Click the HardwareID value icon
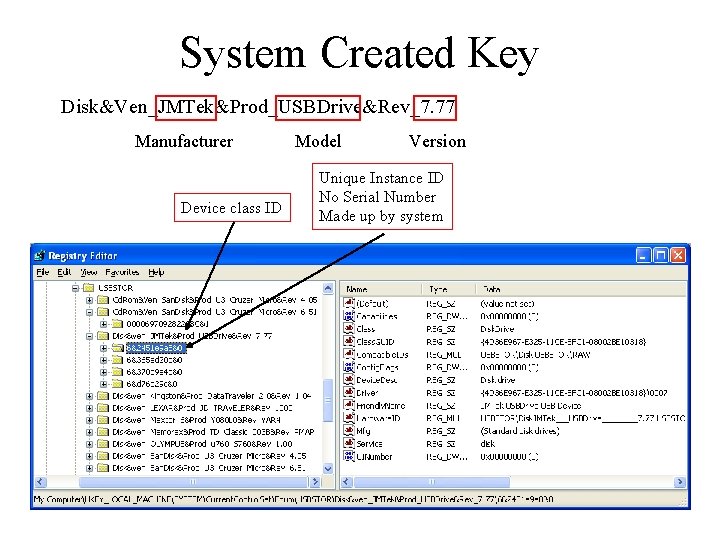Image resolution: width=720 pixels, height=540 pixels. [x=349, y=418]
